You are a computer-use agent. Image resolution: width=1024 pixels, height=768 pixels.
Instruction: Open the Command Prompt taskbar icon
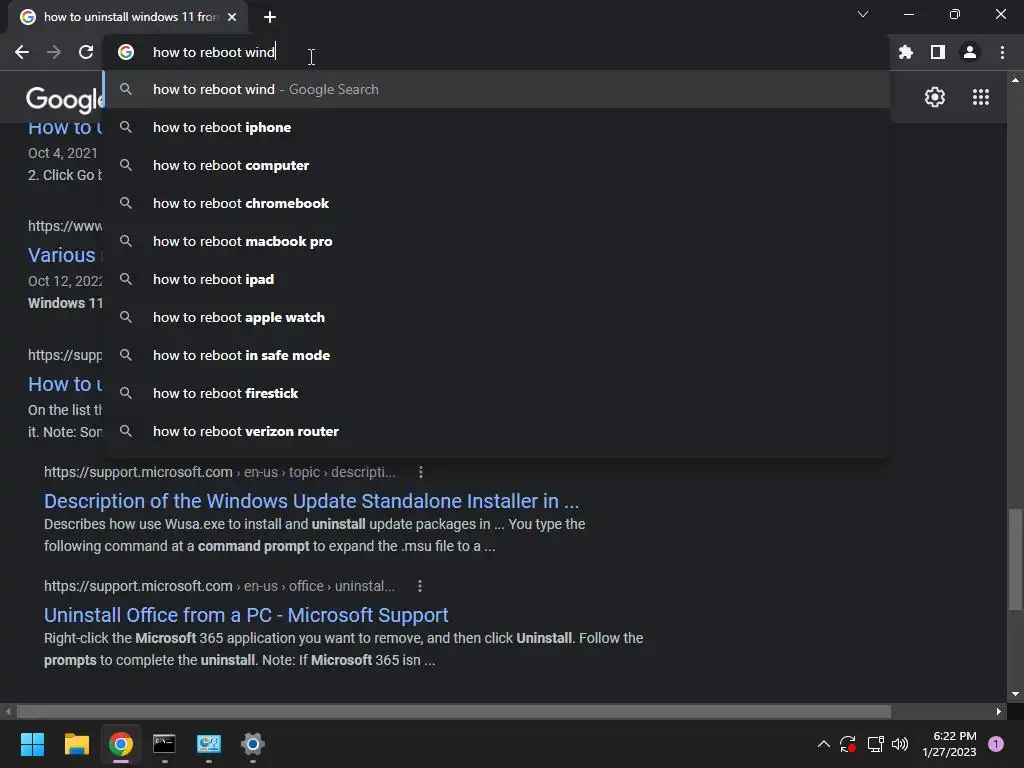tap(164, 744)
